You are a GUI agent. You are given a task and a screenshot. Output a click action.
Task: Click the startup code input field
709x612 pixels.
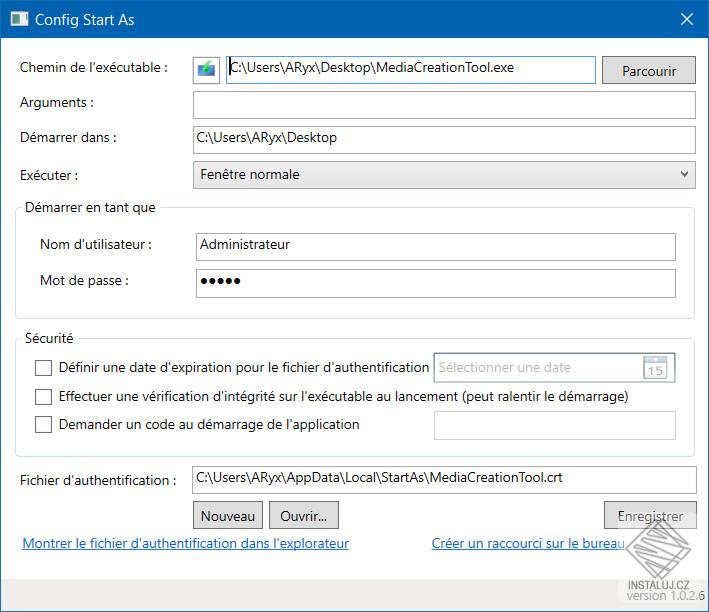[x=555, y=425]
